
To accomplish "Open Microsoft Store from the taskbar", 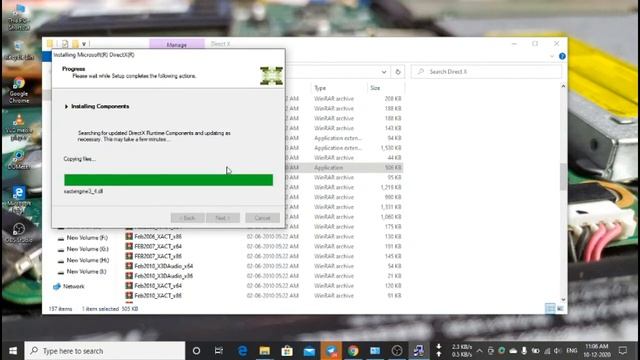I will click(287, 351).
